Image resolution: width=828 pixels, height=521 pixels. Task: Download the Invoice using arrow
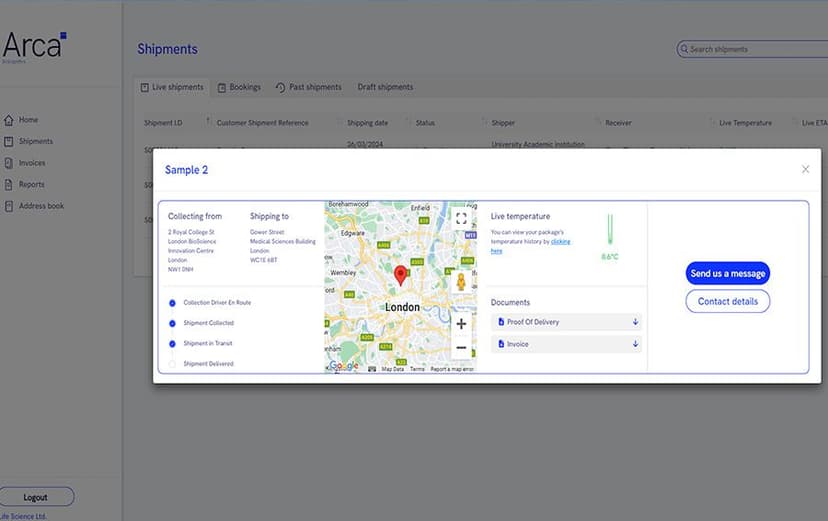click(x=634, y=344)
